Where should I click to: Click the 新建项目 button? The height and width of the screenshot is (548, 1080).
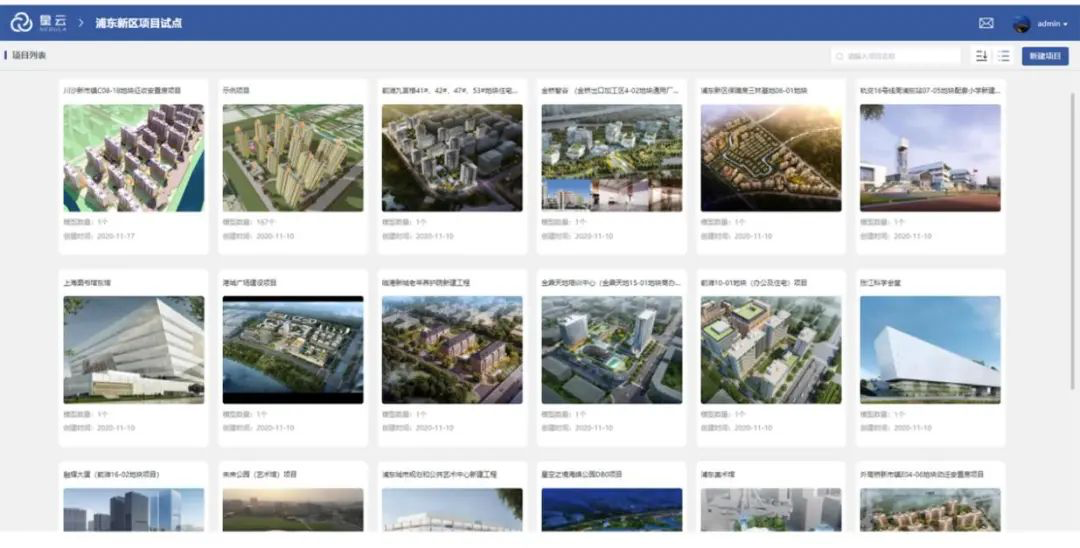pyautogui.click(x=1045, y=56)
